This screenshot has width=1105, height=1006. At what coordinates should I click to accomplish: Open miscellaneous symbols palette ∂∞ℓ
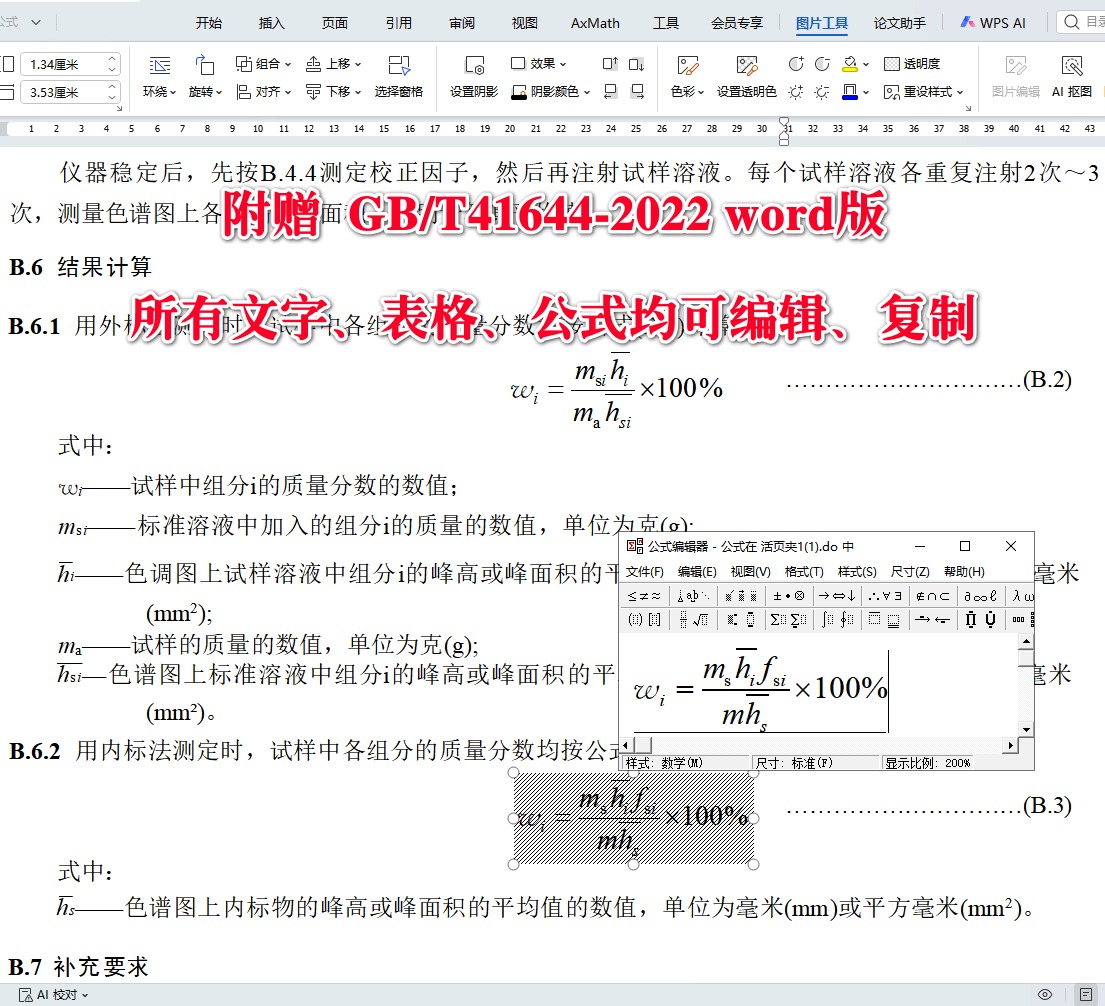tap(980, 596)
